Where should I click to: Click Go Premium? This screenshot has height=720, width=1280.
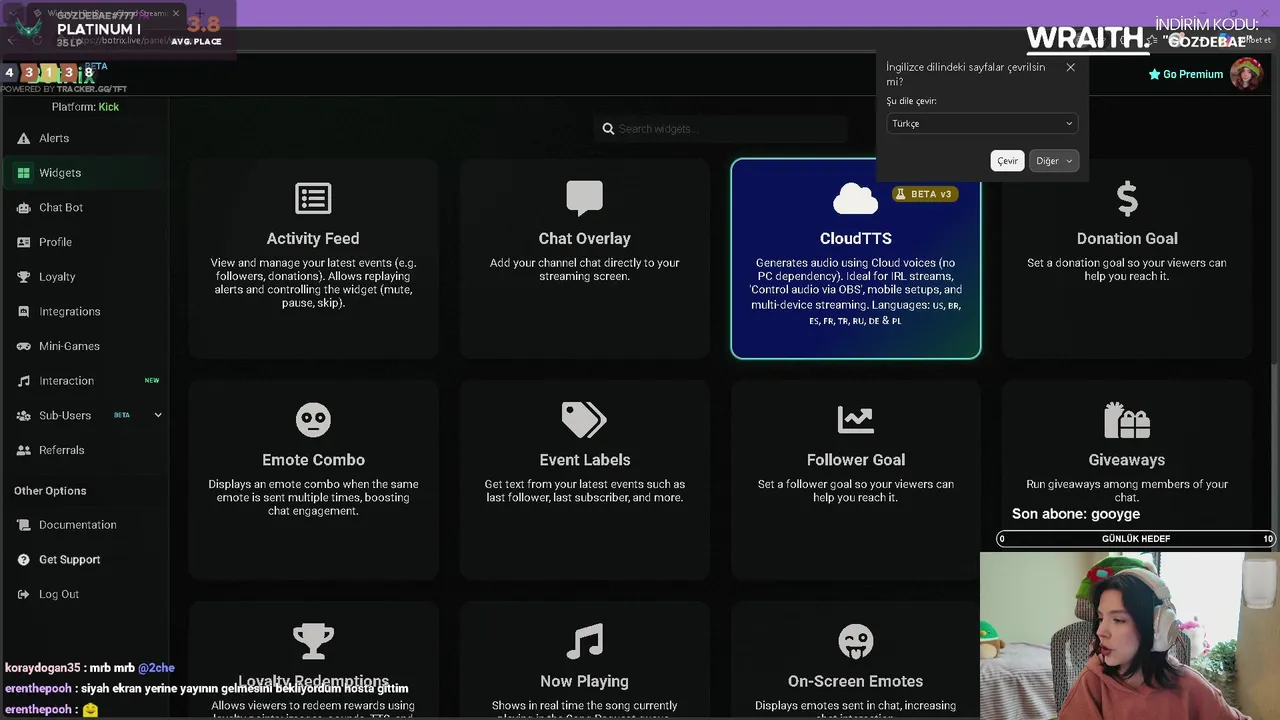[x=1186, y=74]
